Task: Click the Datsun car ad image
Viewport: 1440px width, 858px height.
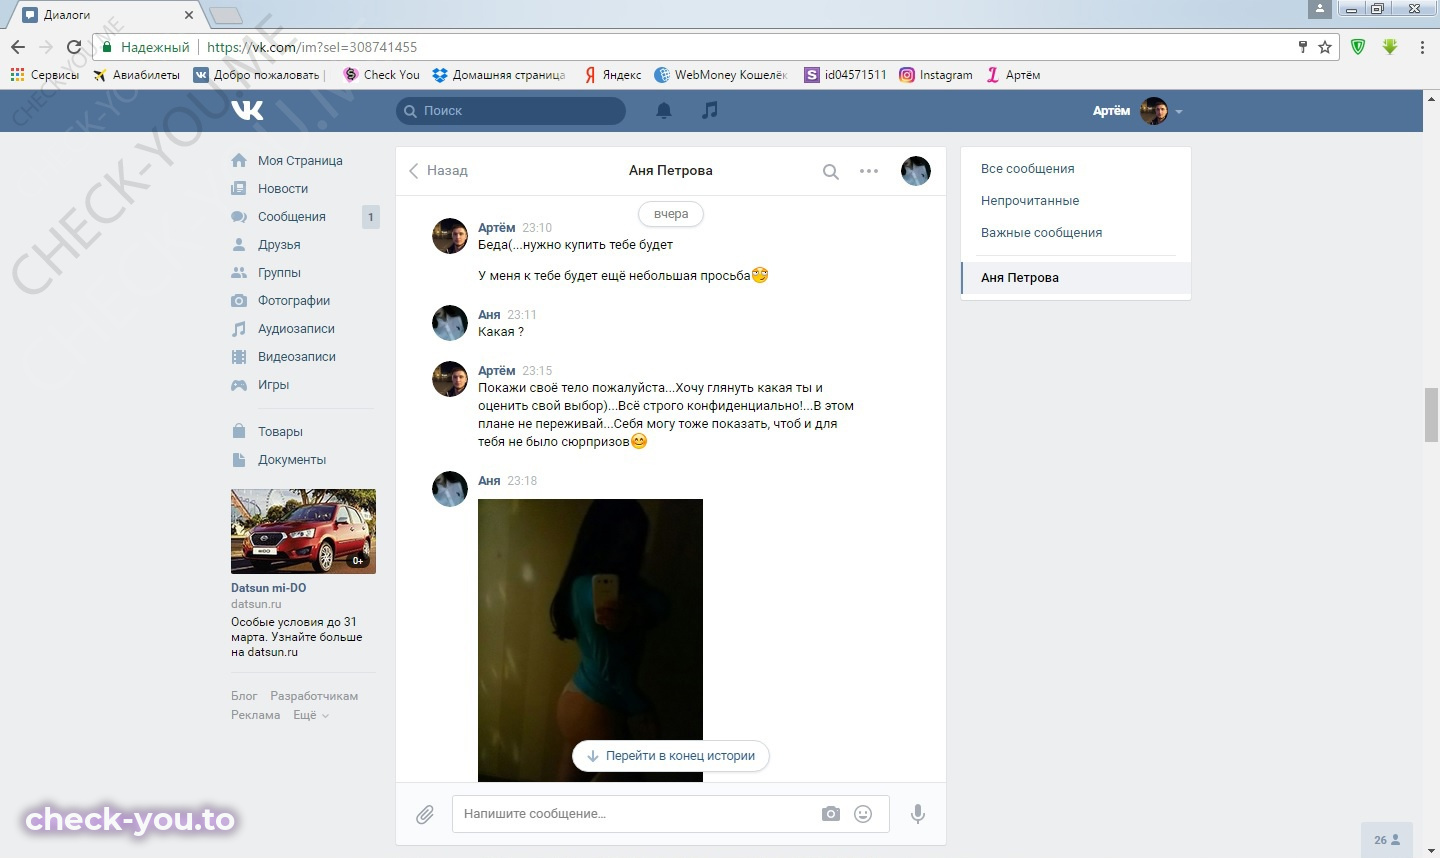Action: tap(303, 531)
